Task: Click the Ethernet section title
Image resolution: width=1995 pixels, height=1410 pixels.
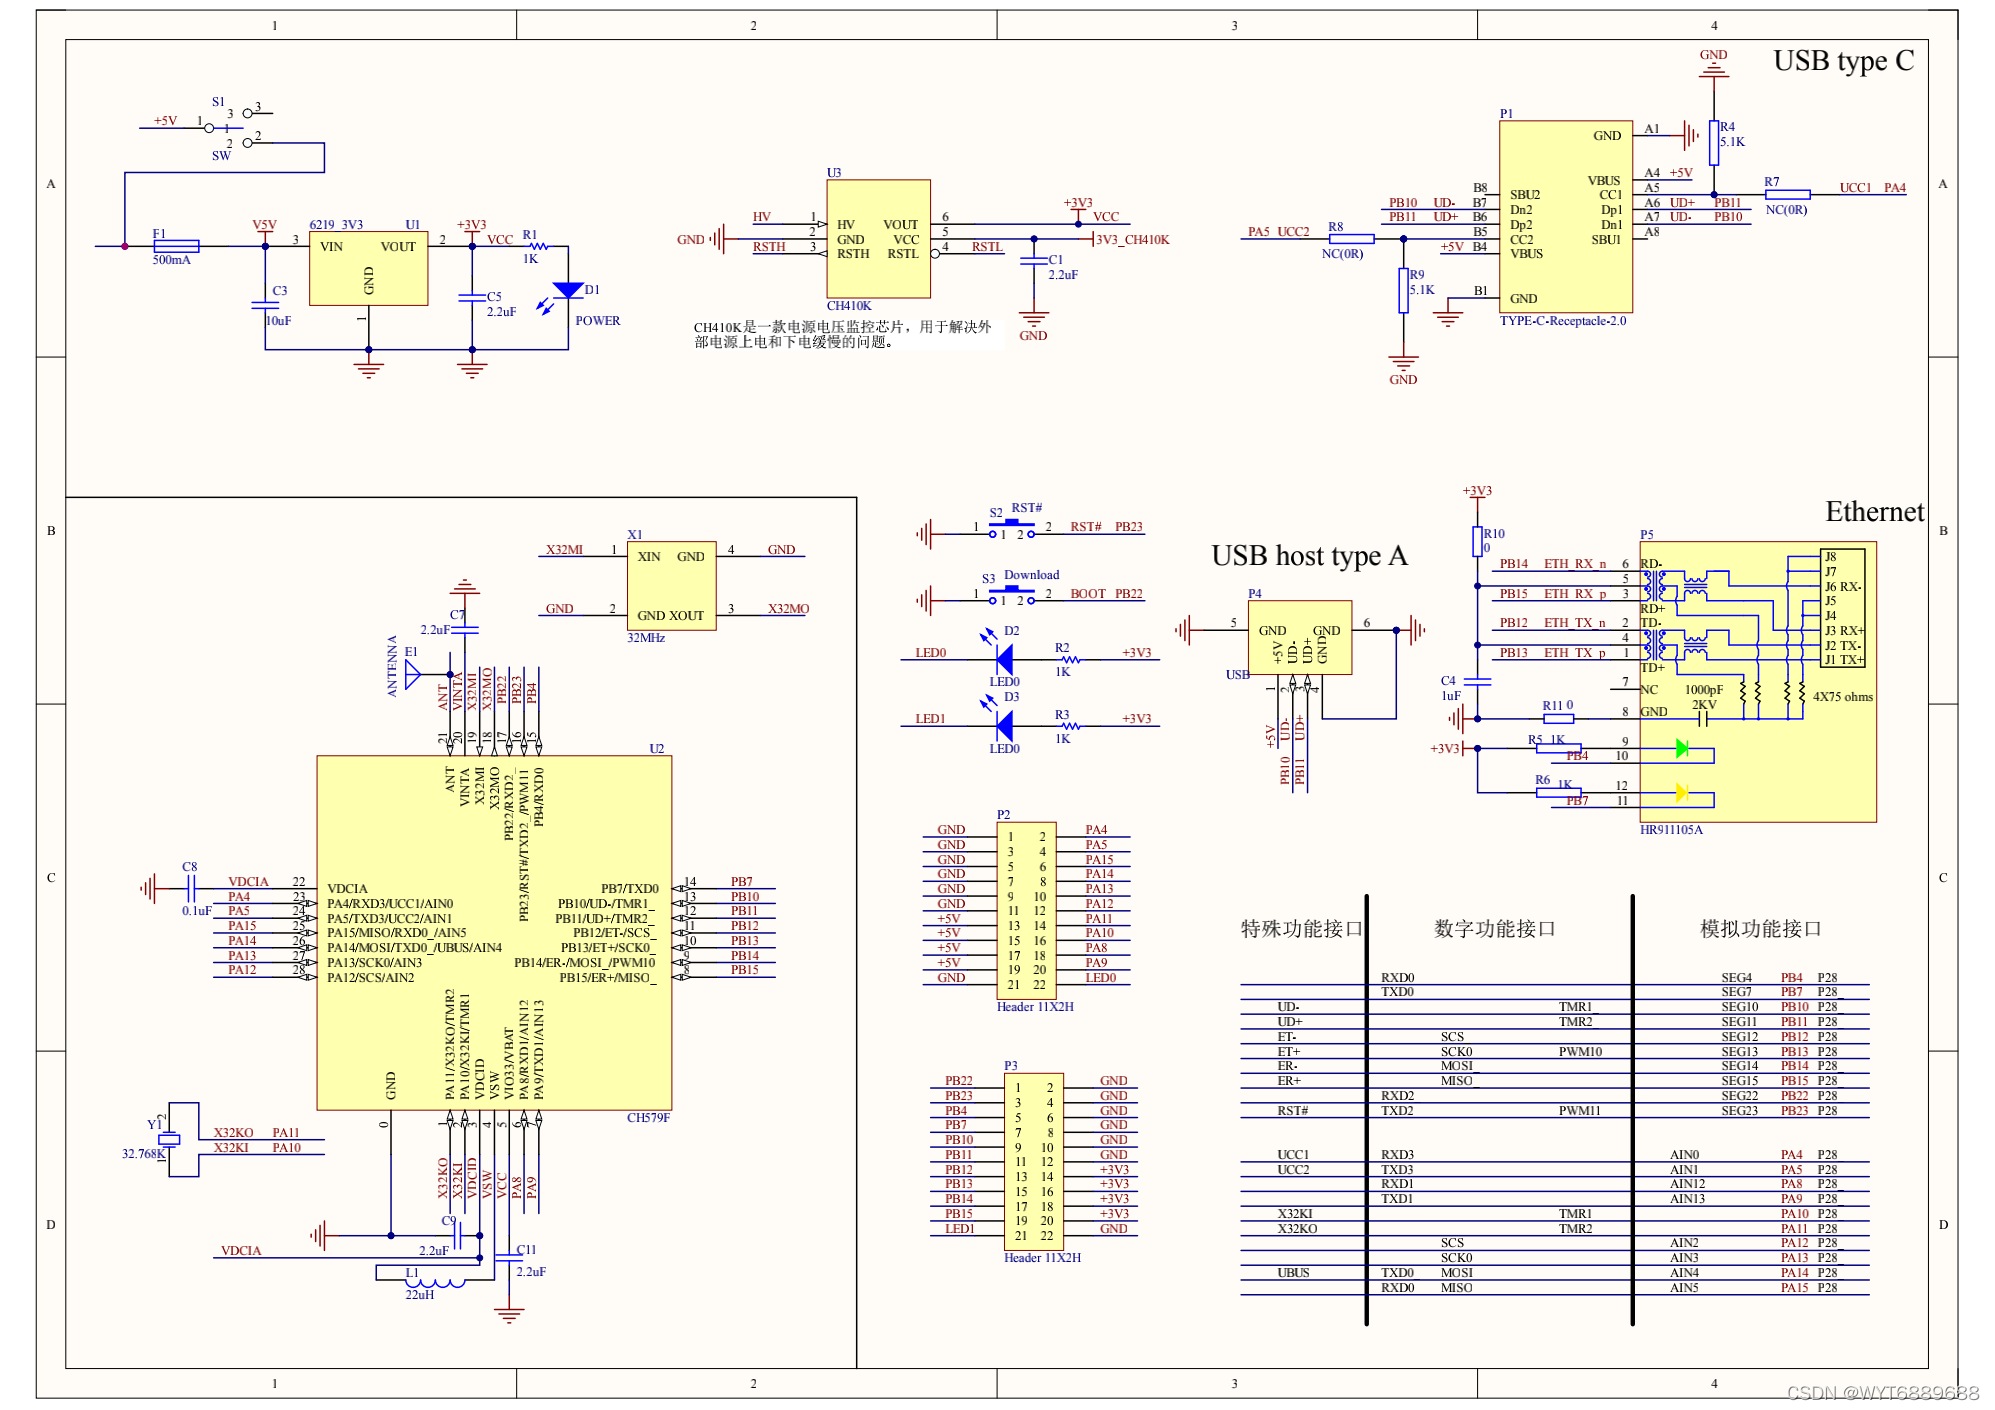Action: tap(1873, 512)
